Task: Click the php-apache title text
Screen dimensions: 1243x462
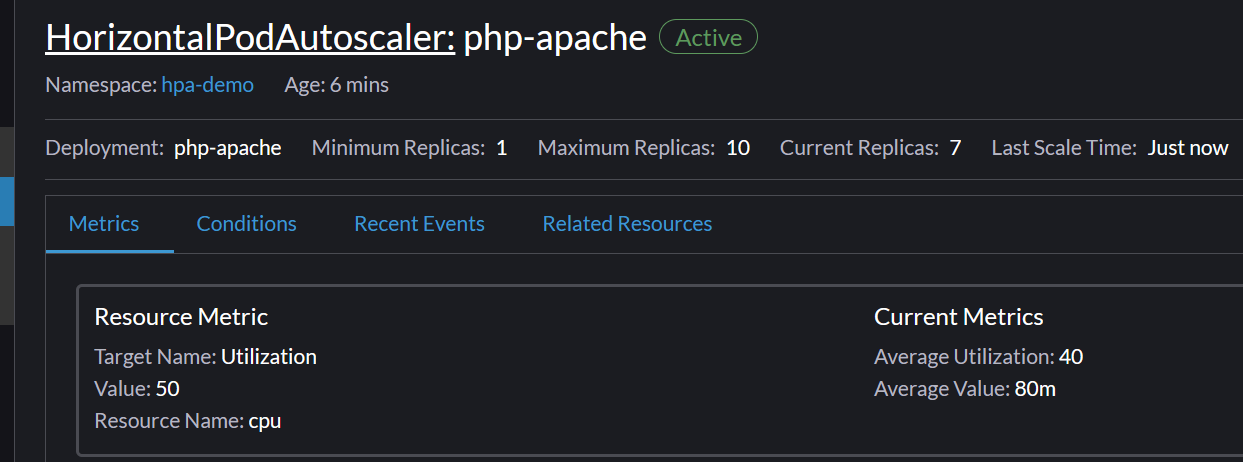Action: pyautogui.click(x=555, y=38)
